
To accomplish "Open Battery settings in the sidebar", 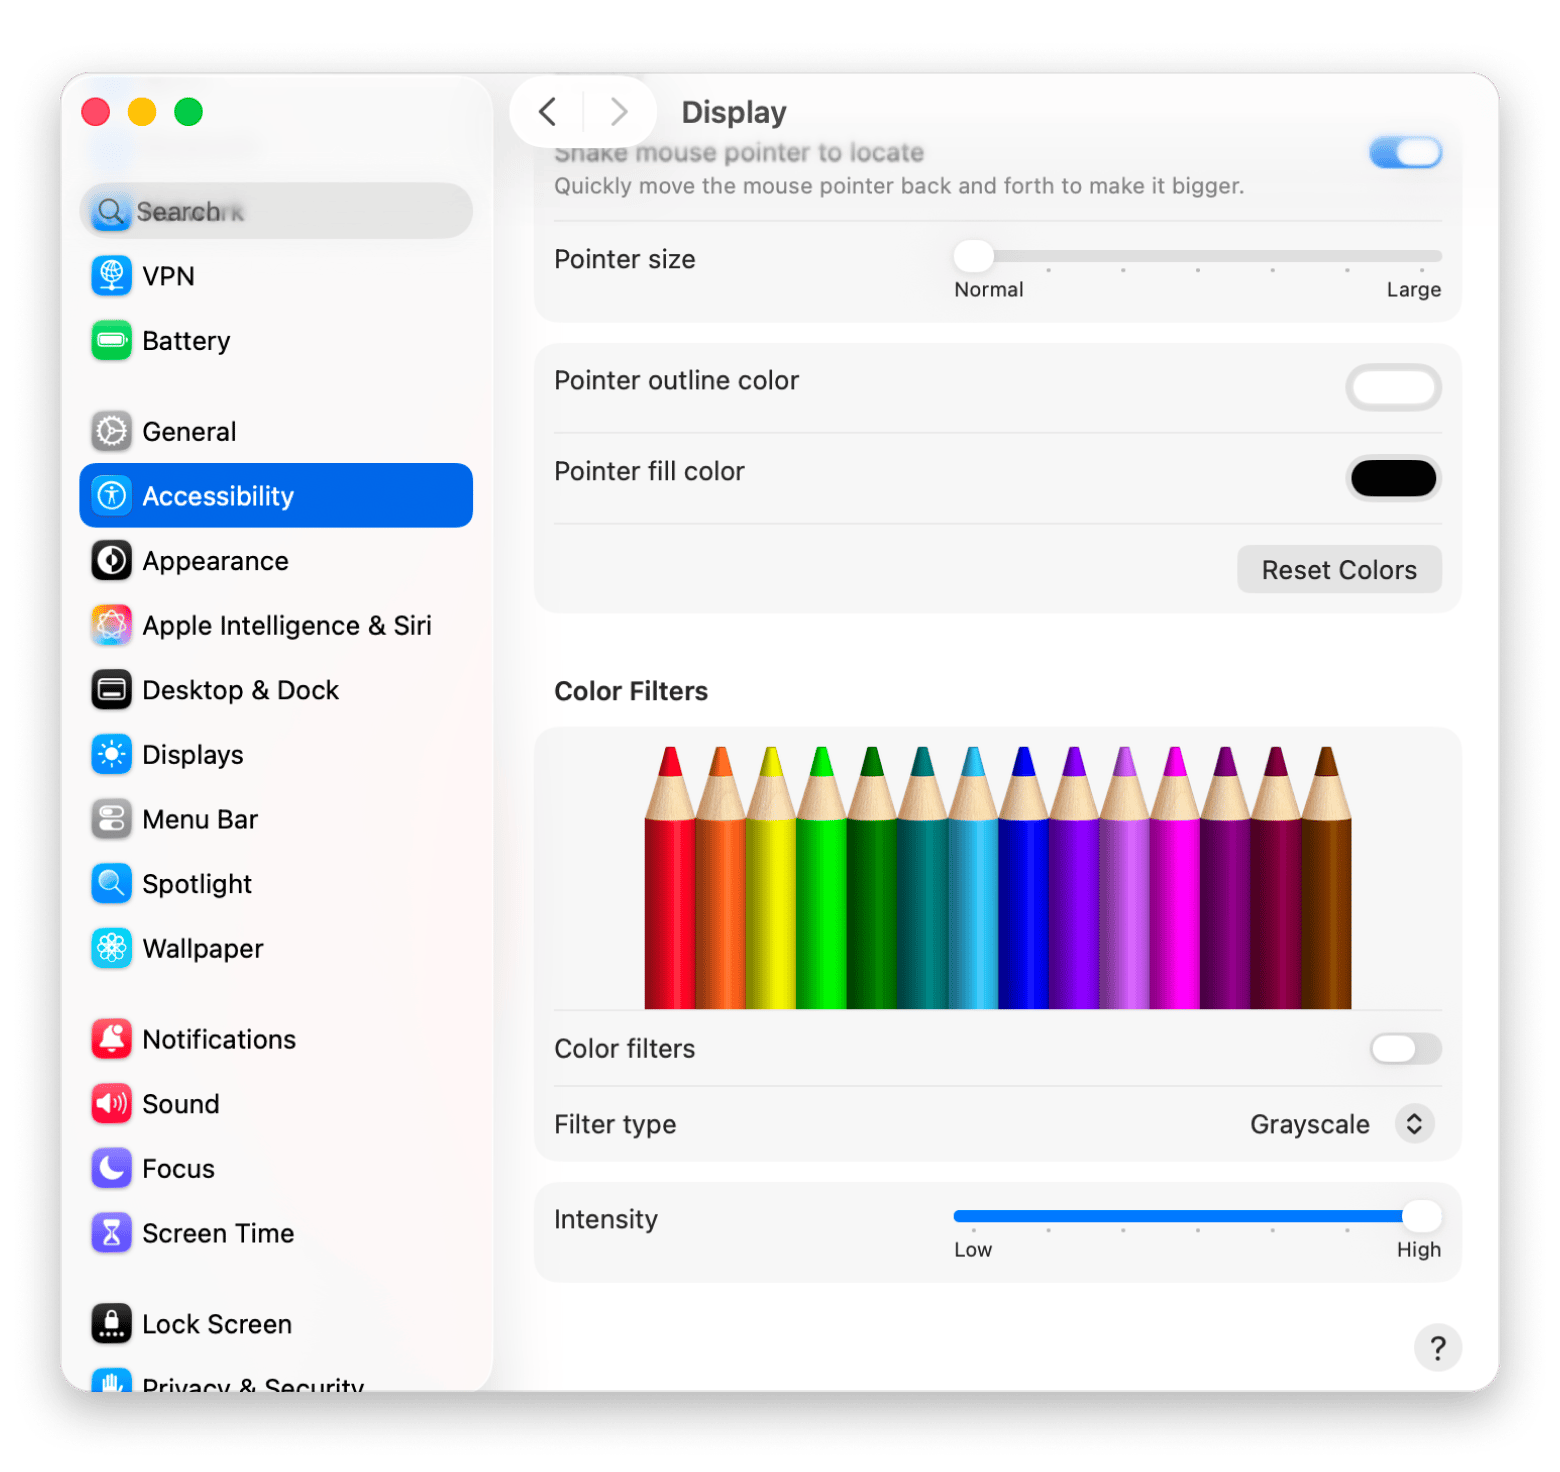I will pyautogui.click(x=186, y=340).
